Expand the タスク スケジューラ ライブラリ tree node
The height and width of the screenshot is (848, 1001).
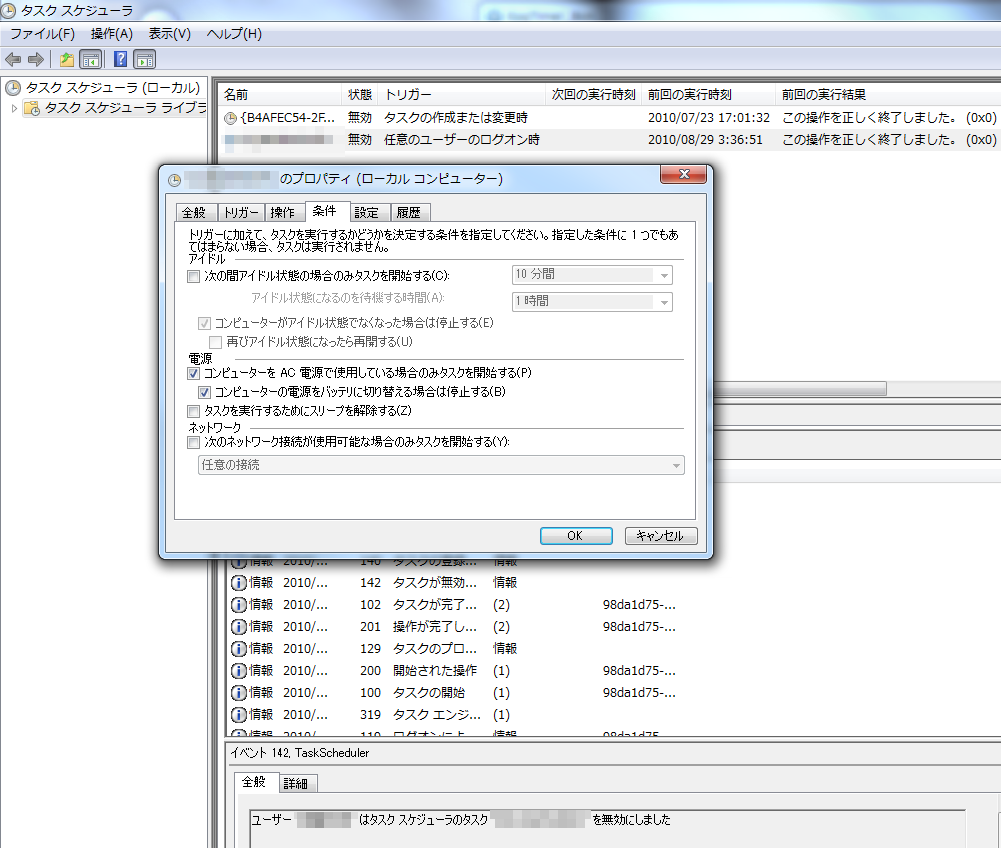(14, 108)
